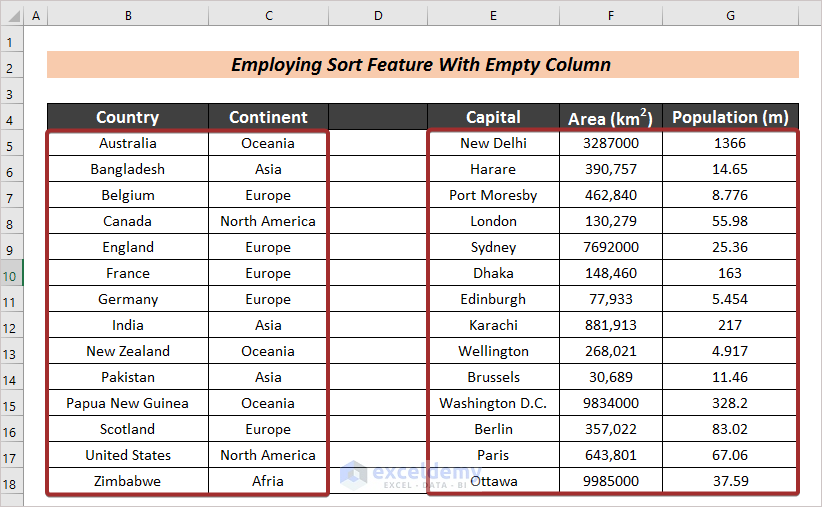
Task: Select row 10 header
Action: click(x=10, y=273)
